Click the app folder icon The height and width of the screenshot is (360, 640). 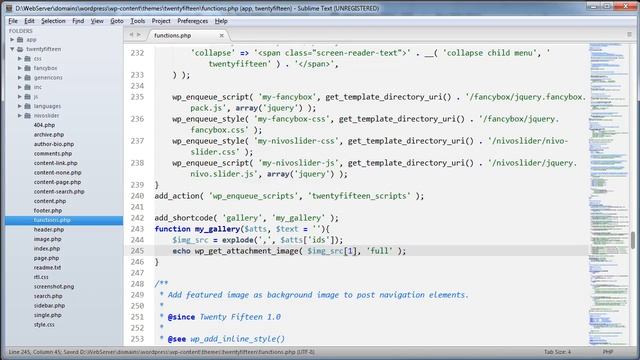[x=20, y=40]
